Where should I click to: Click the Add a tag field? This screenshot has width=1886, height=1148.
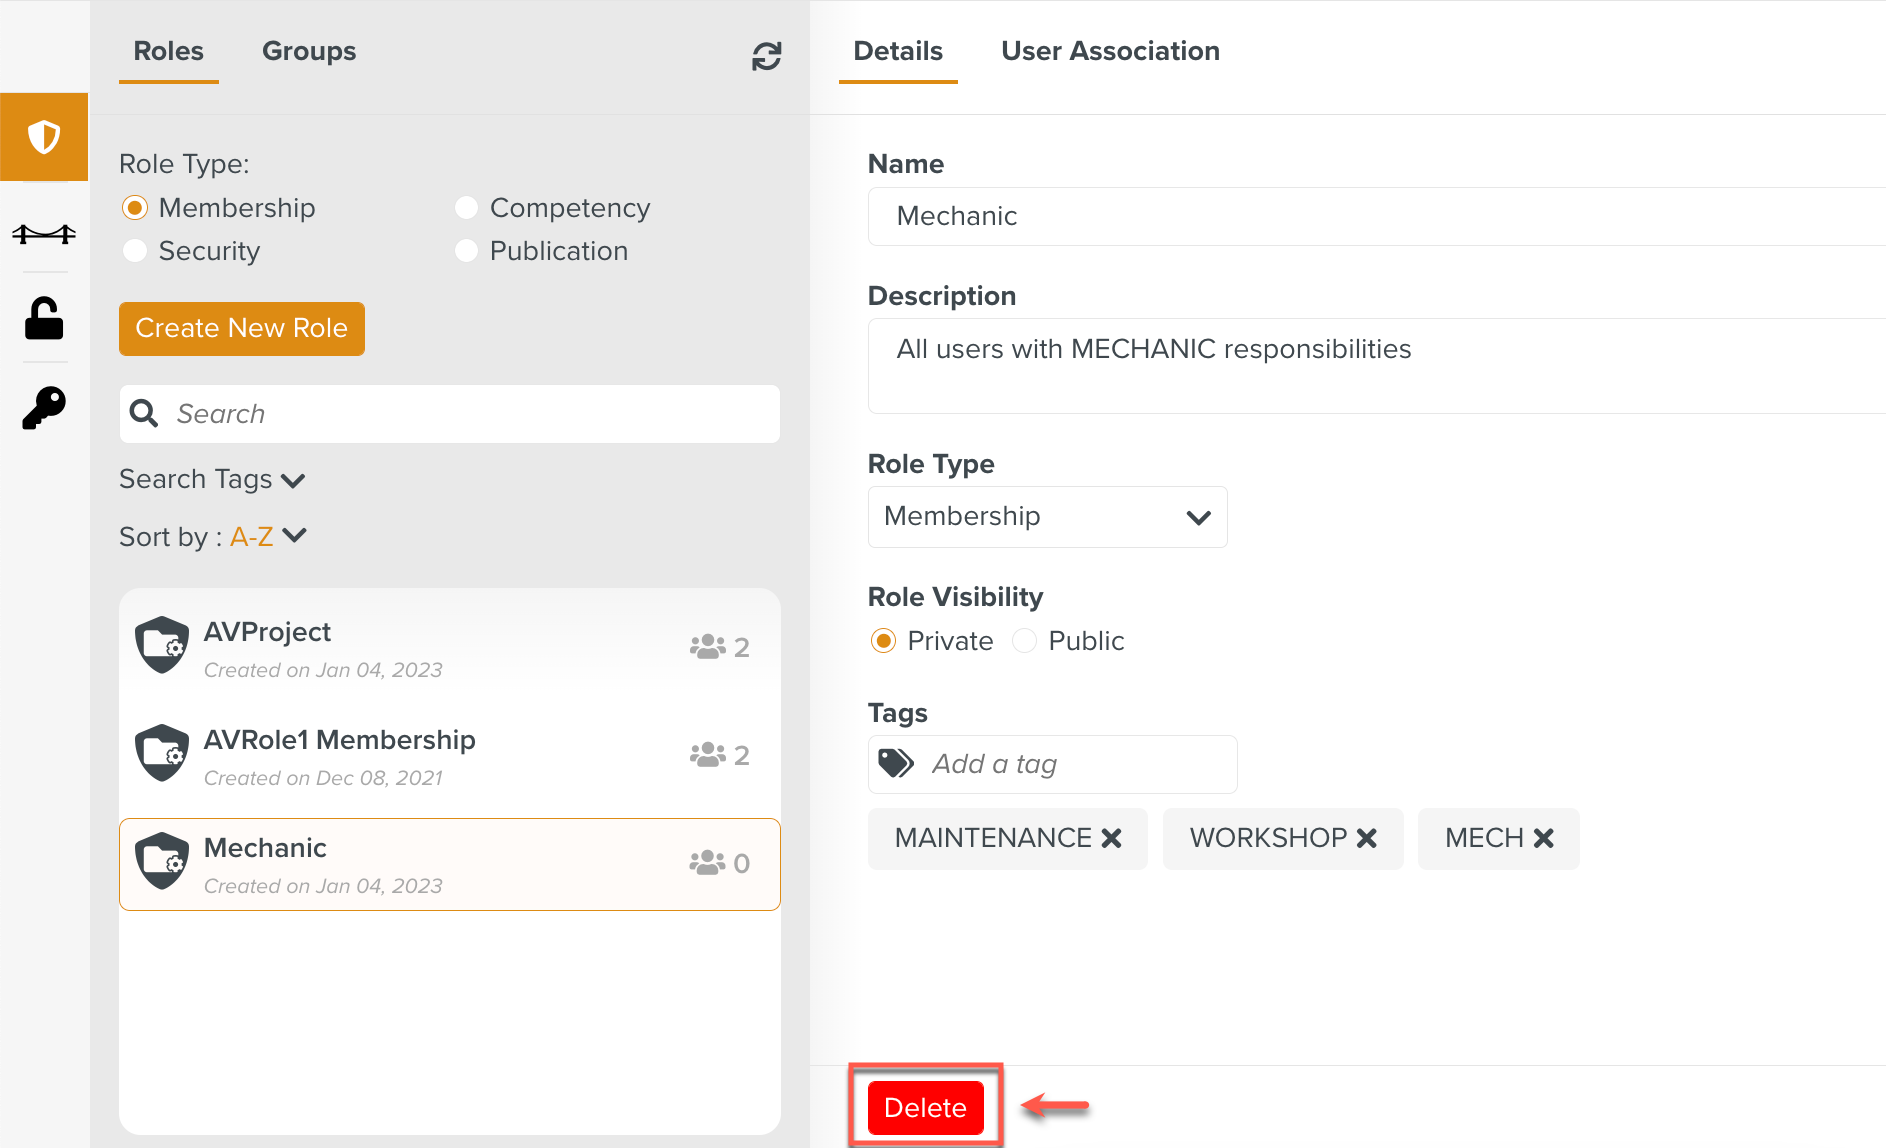click(1070, 765)
